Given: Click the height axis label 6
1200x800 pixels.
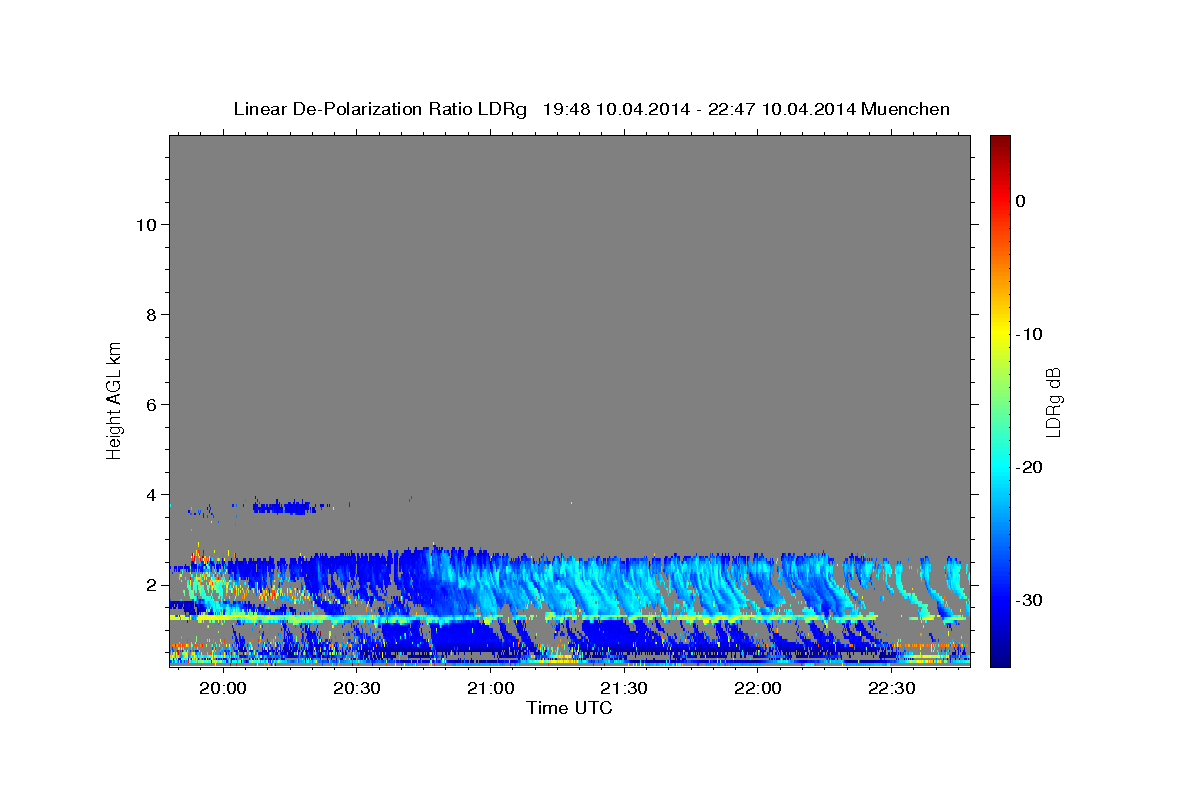Looking at the screenshot, I should click(152, 404).
